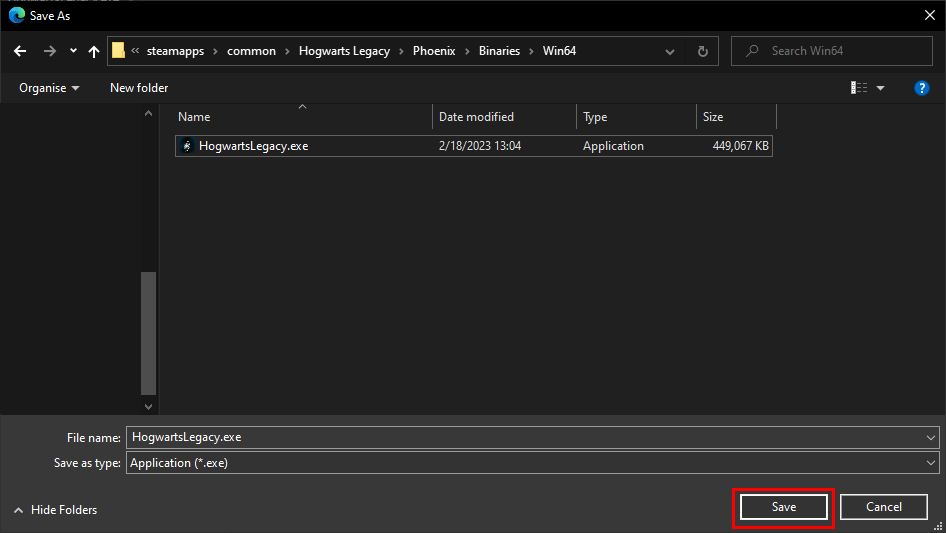The image size is (946, 533).
Task: Click the 449,067 KB size cell
Action: point(740,146)
